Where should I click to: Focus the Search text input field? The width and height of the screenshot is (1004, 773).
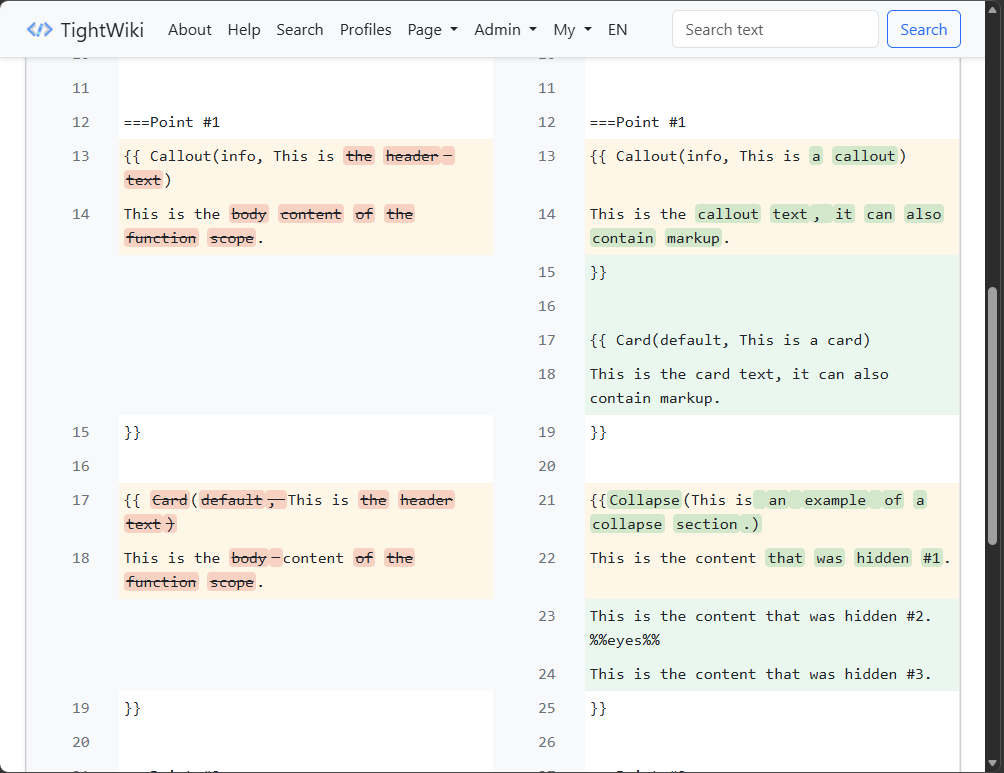pos(775,29)
